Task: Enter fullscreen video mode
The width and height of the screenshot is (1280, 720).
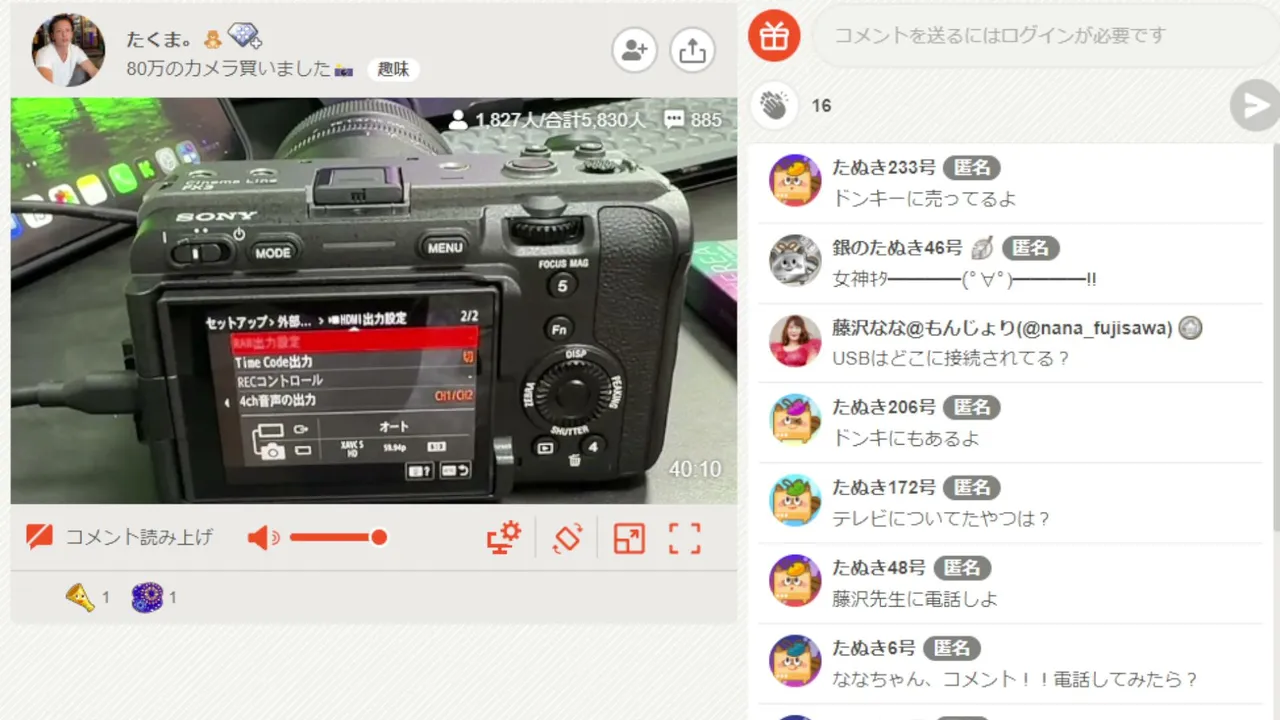Action: (x=685, y=538)
